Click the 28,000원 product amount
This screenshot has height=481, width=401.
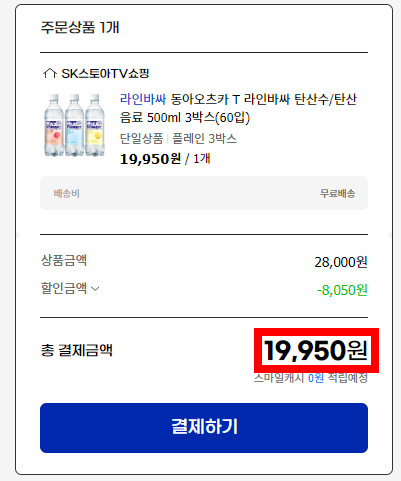(x=341, y=262)
